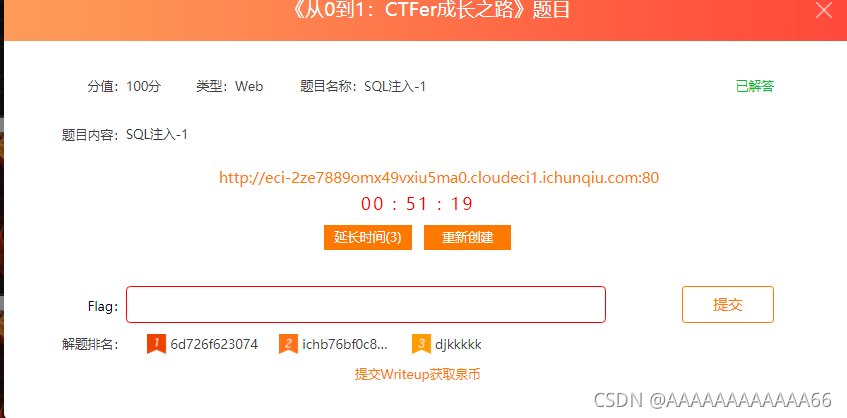The image size is (847, 418).
Task: Click the 延长时间(3) button
Action: (368, 238)
